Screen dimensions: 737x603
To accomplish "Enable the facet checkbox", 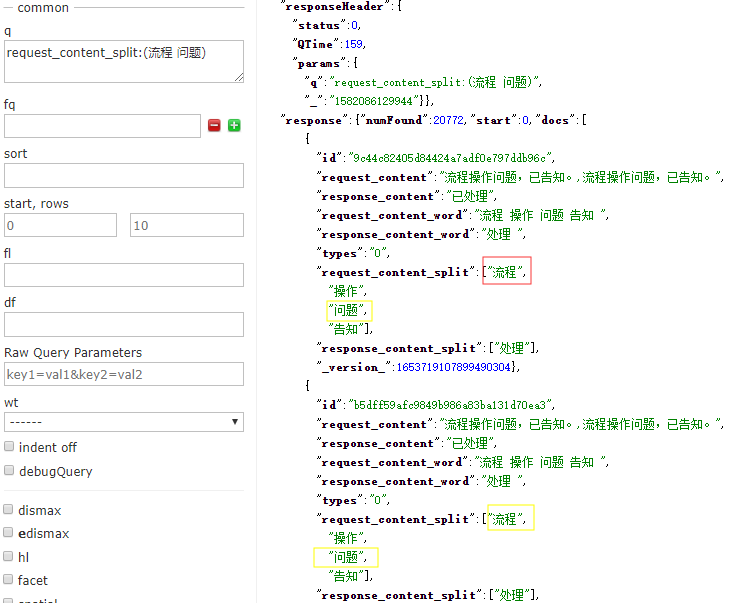I will click(8, 579).
